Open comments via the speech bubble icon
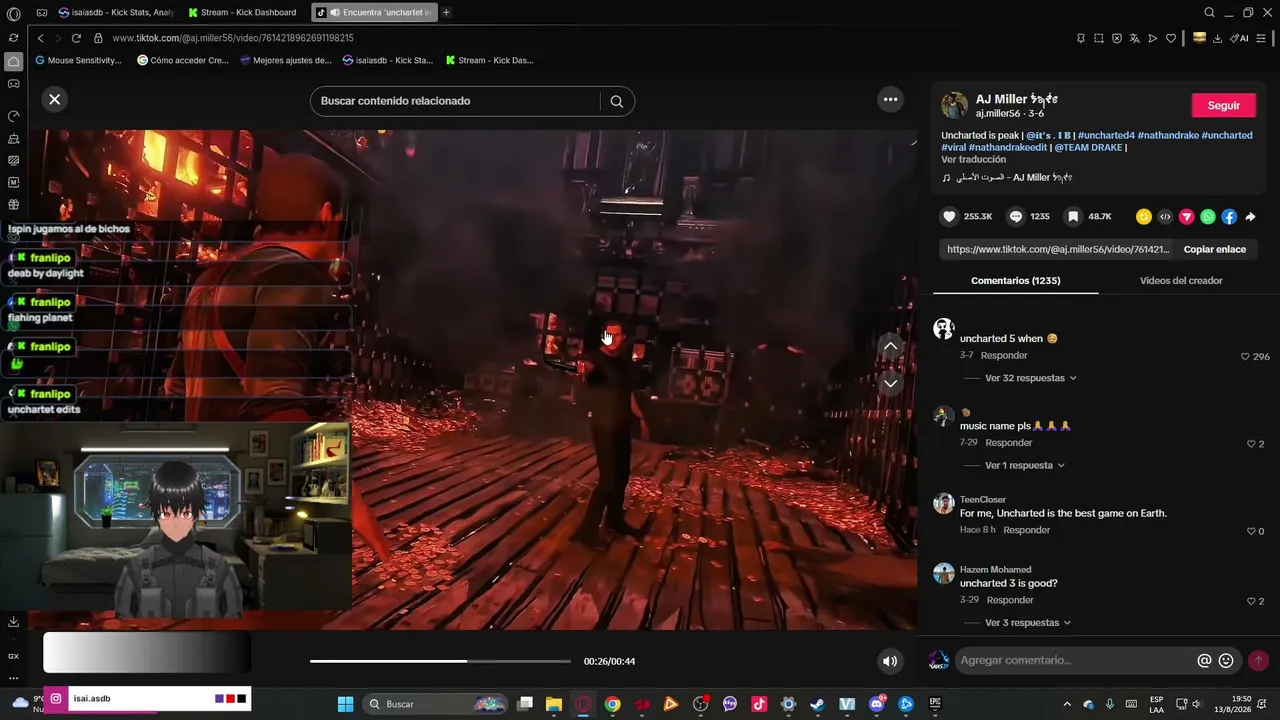 pos(1015,216)
